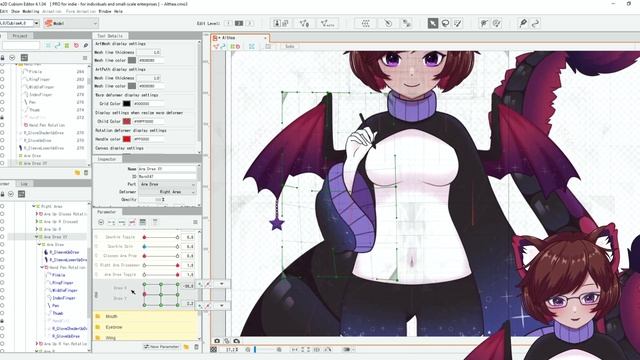Toggle visibility of RingFinger part
The height and width of the screenshot is (360, 640).
[2, 79]
